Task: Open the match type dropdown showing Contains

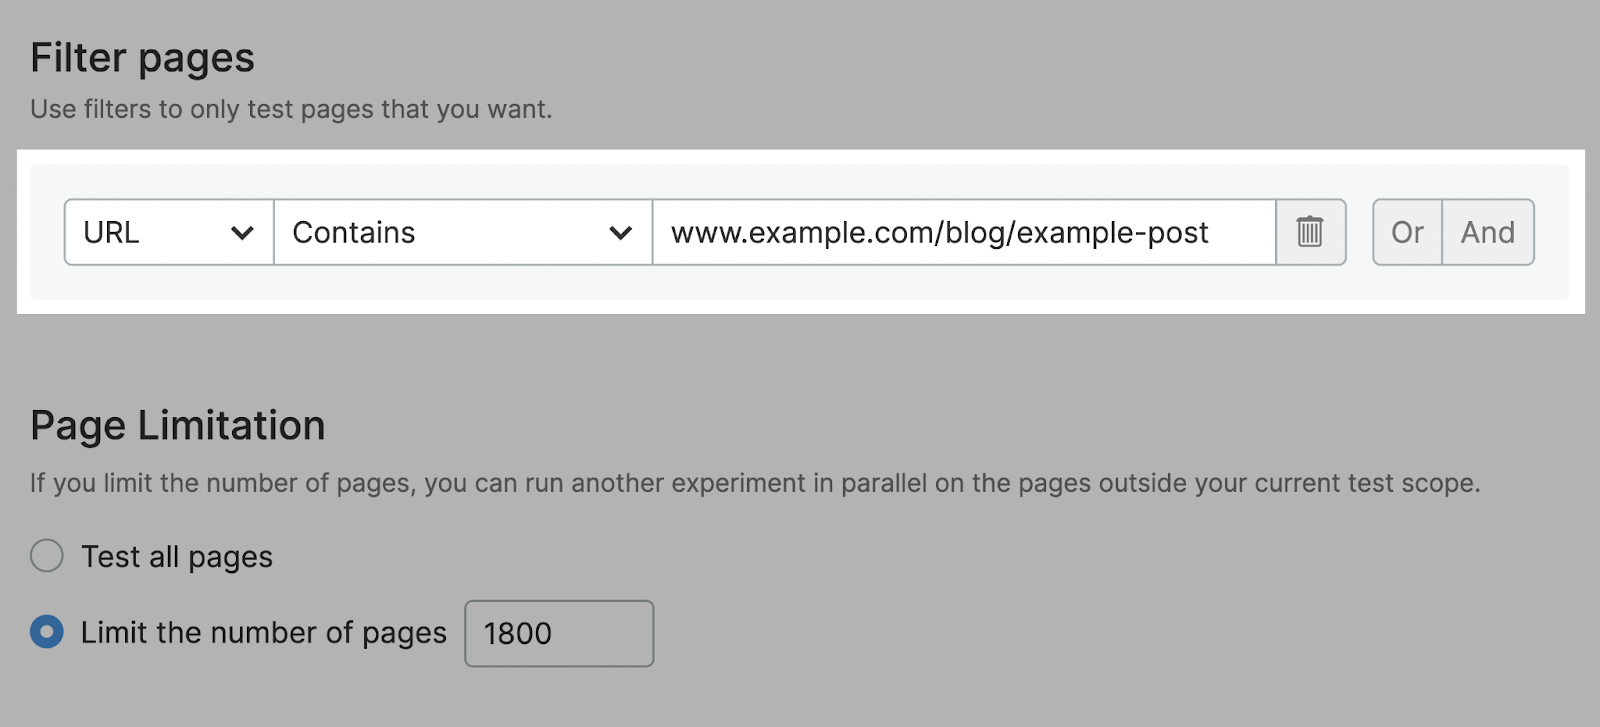Action: [460, 232]
